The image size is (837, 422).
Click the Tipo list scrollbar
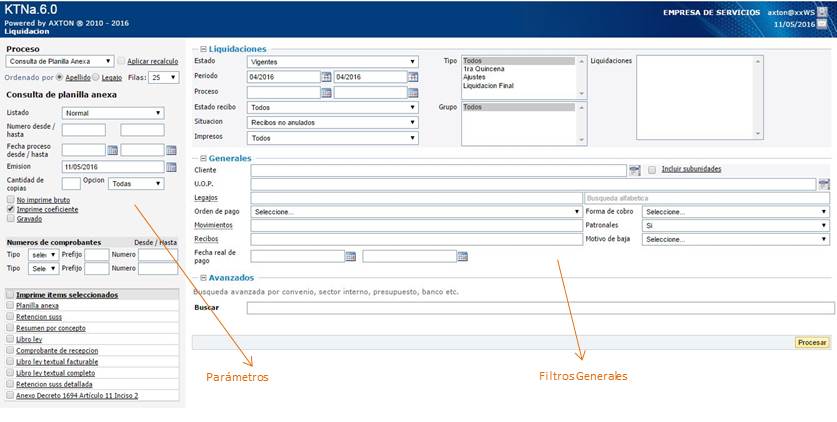coord(580,75)
